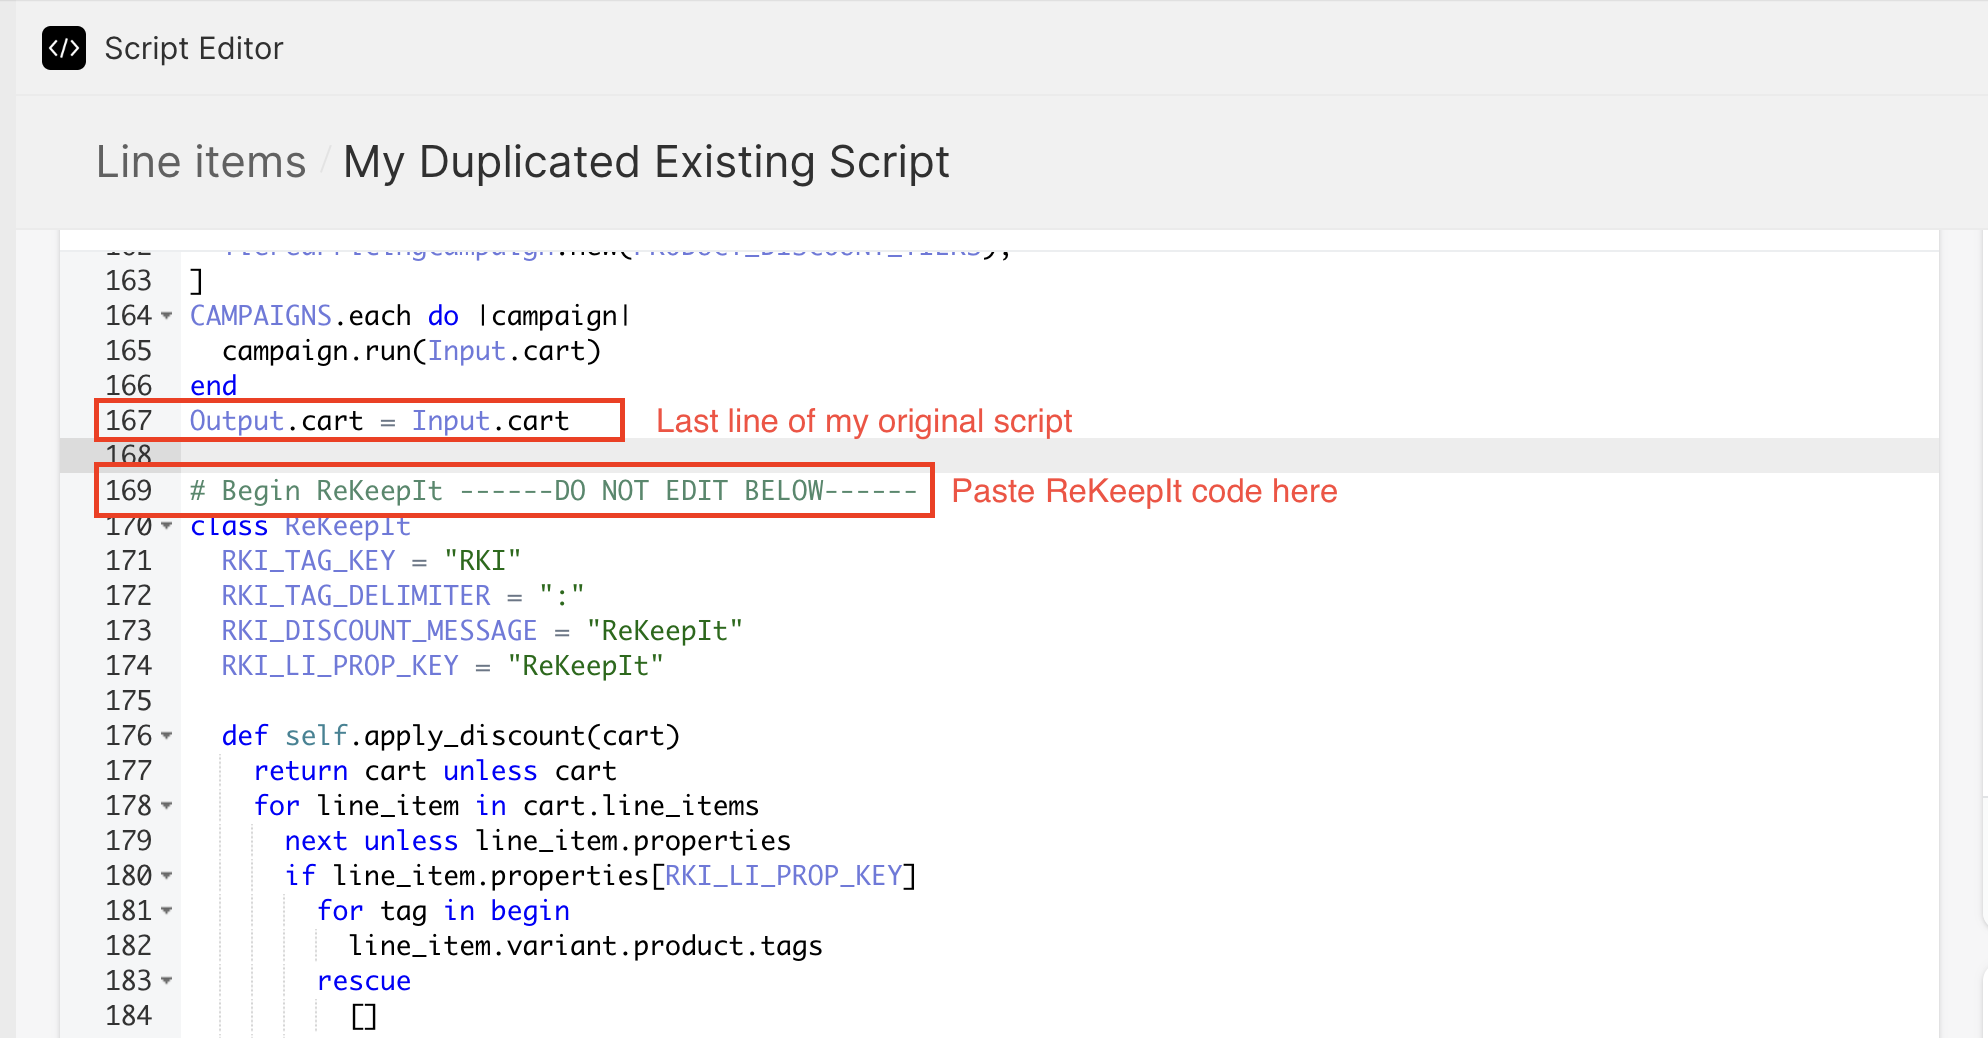Collapse the ReKeepIt class fold arrow

[167, 526]
